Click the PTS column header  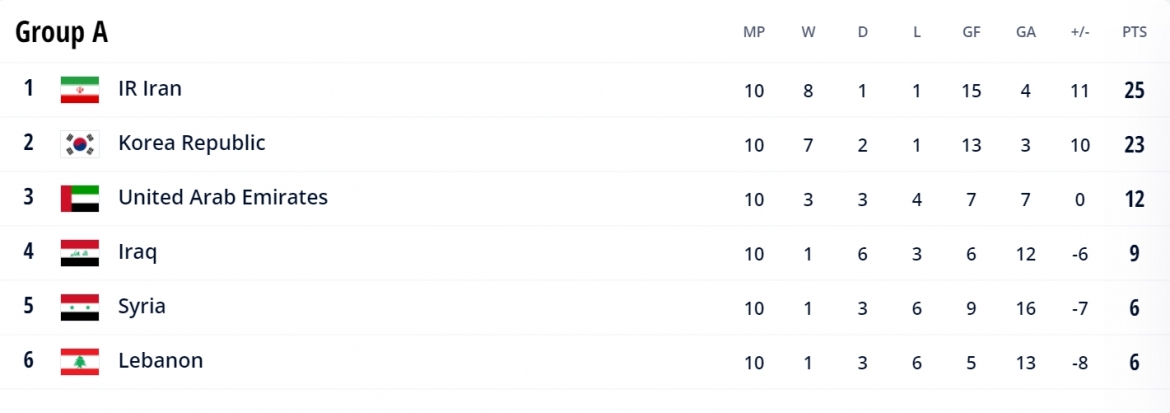coord(1134,32)
